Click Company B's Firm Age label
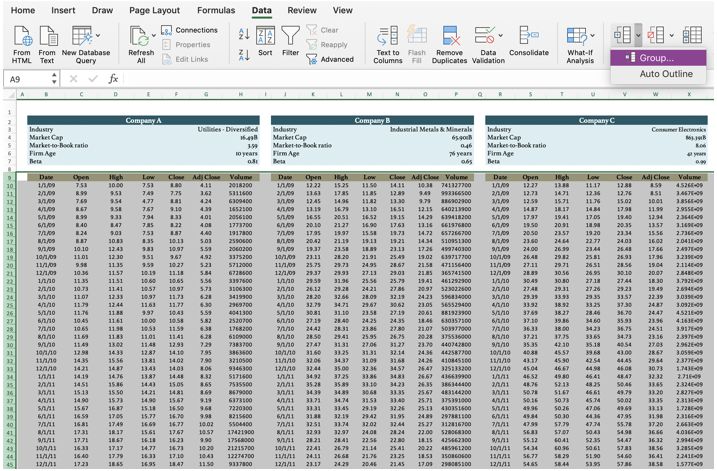Viewport: 717px width, 471px height. [286, 153]
